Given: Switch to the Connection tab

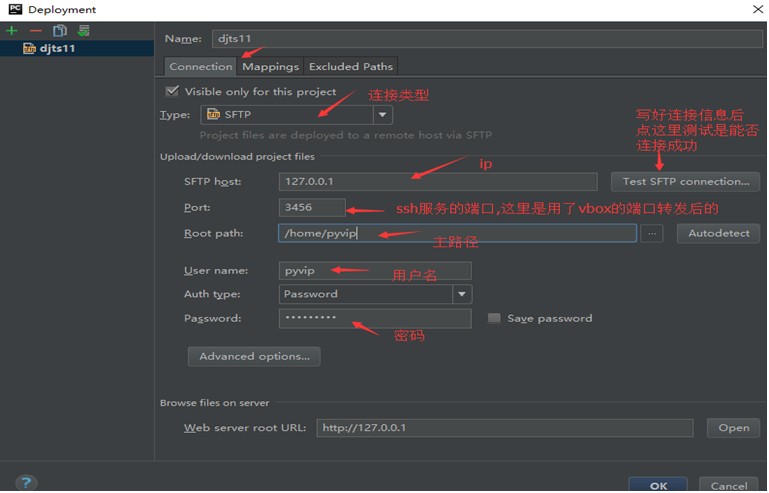Looking at the screenshot, I should [x=201, y=67].
